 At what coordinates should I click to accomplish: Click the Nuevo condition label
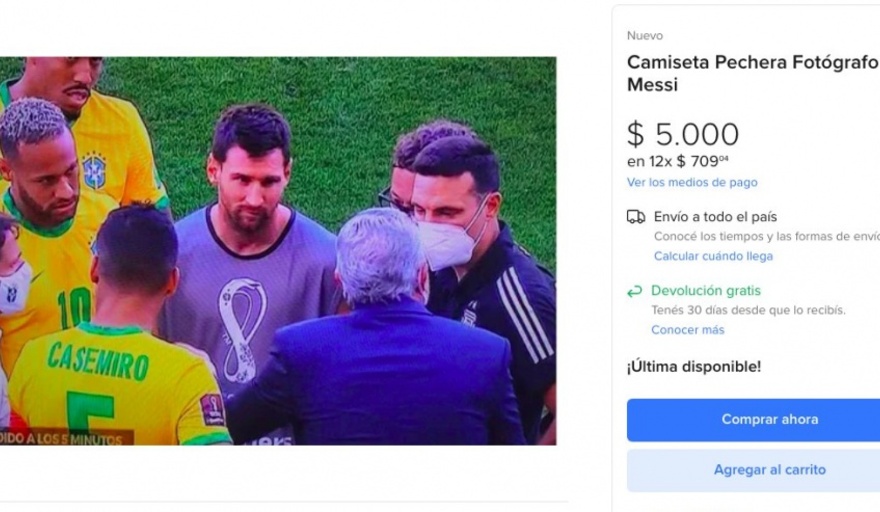(645, 36)
